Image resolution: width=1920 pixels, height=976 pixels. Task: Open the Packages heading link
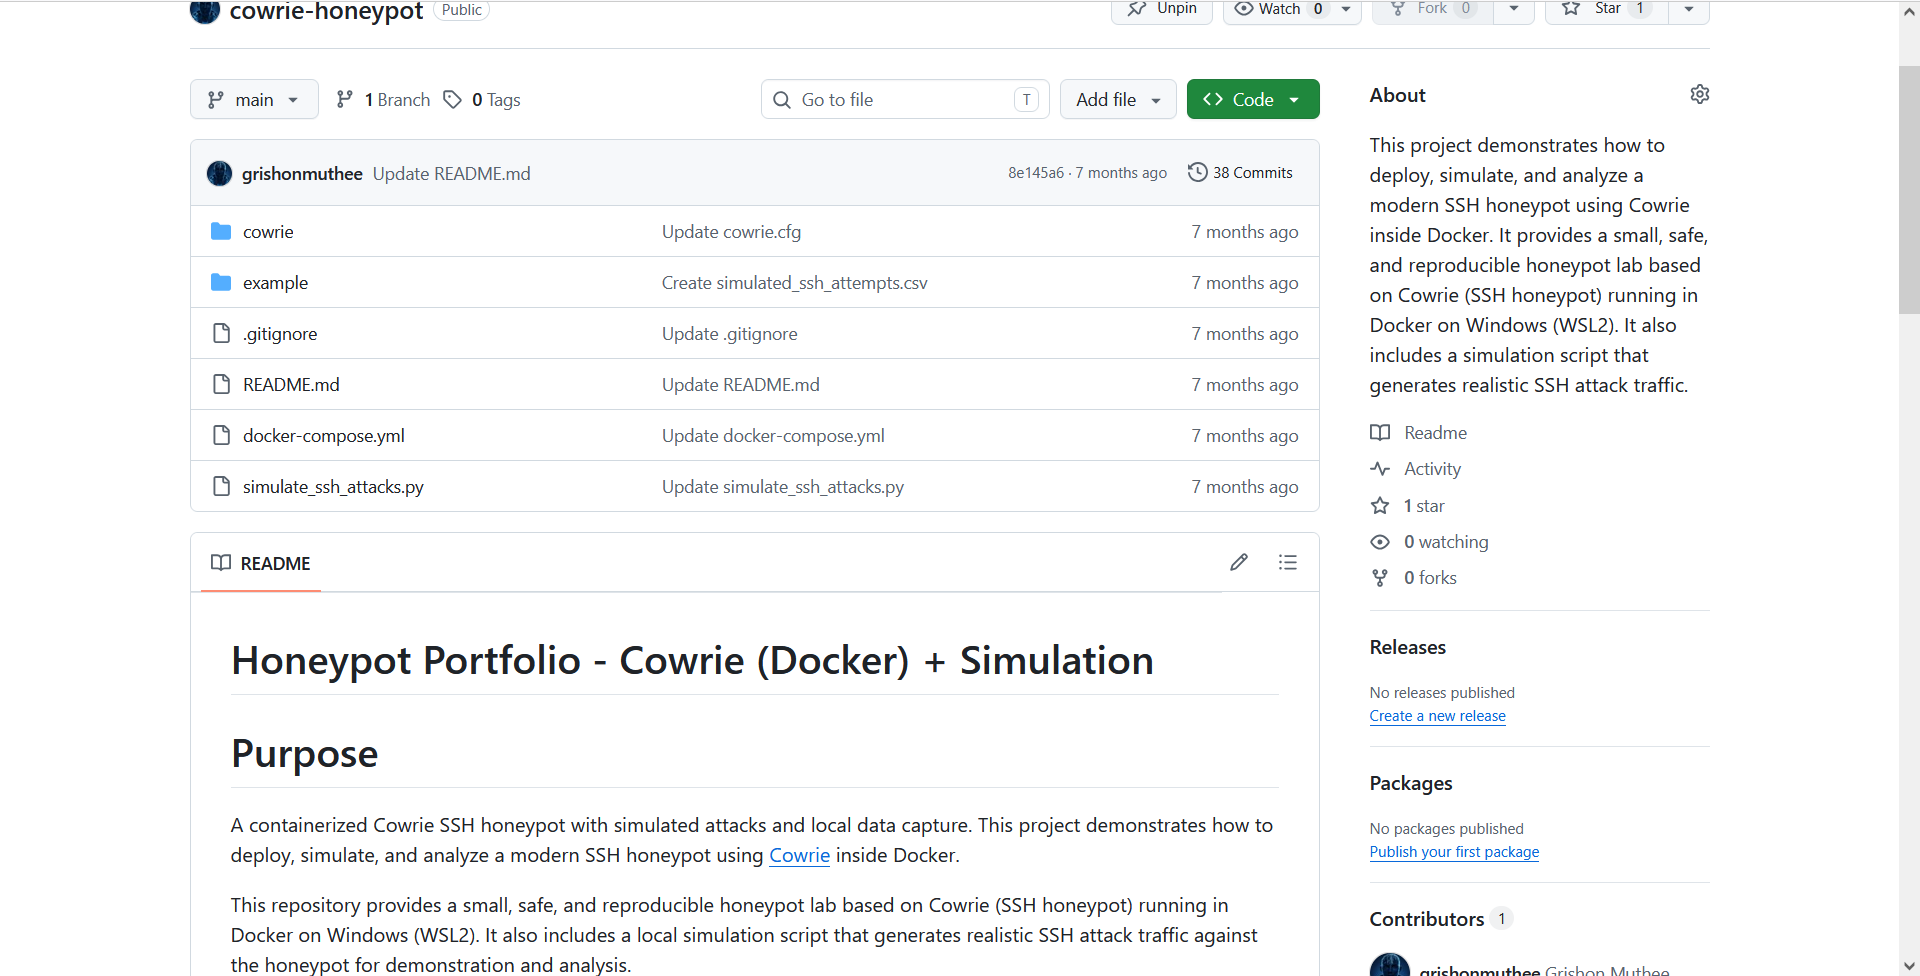[1411, 783]
